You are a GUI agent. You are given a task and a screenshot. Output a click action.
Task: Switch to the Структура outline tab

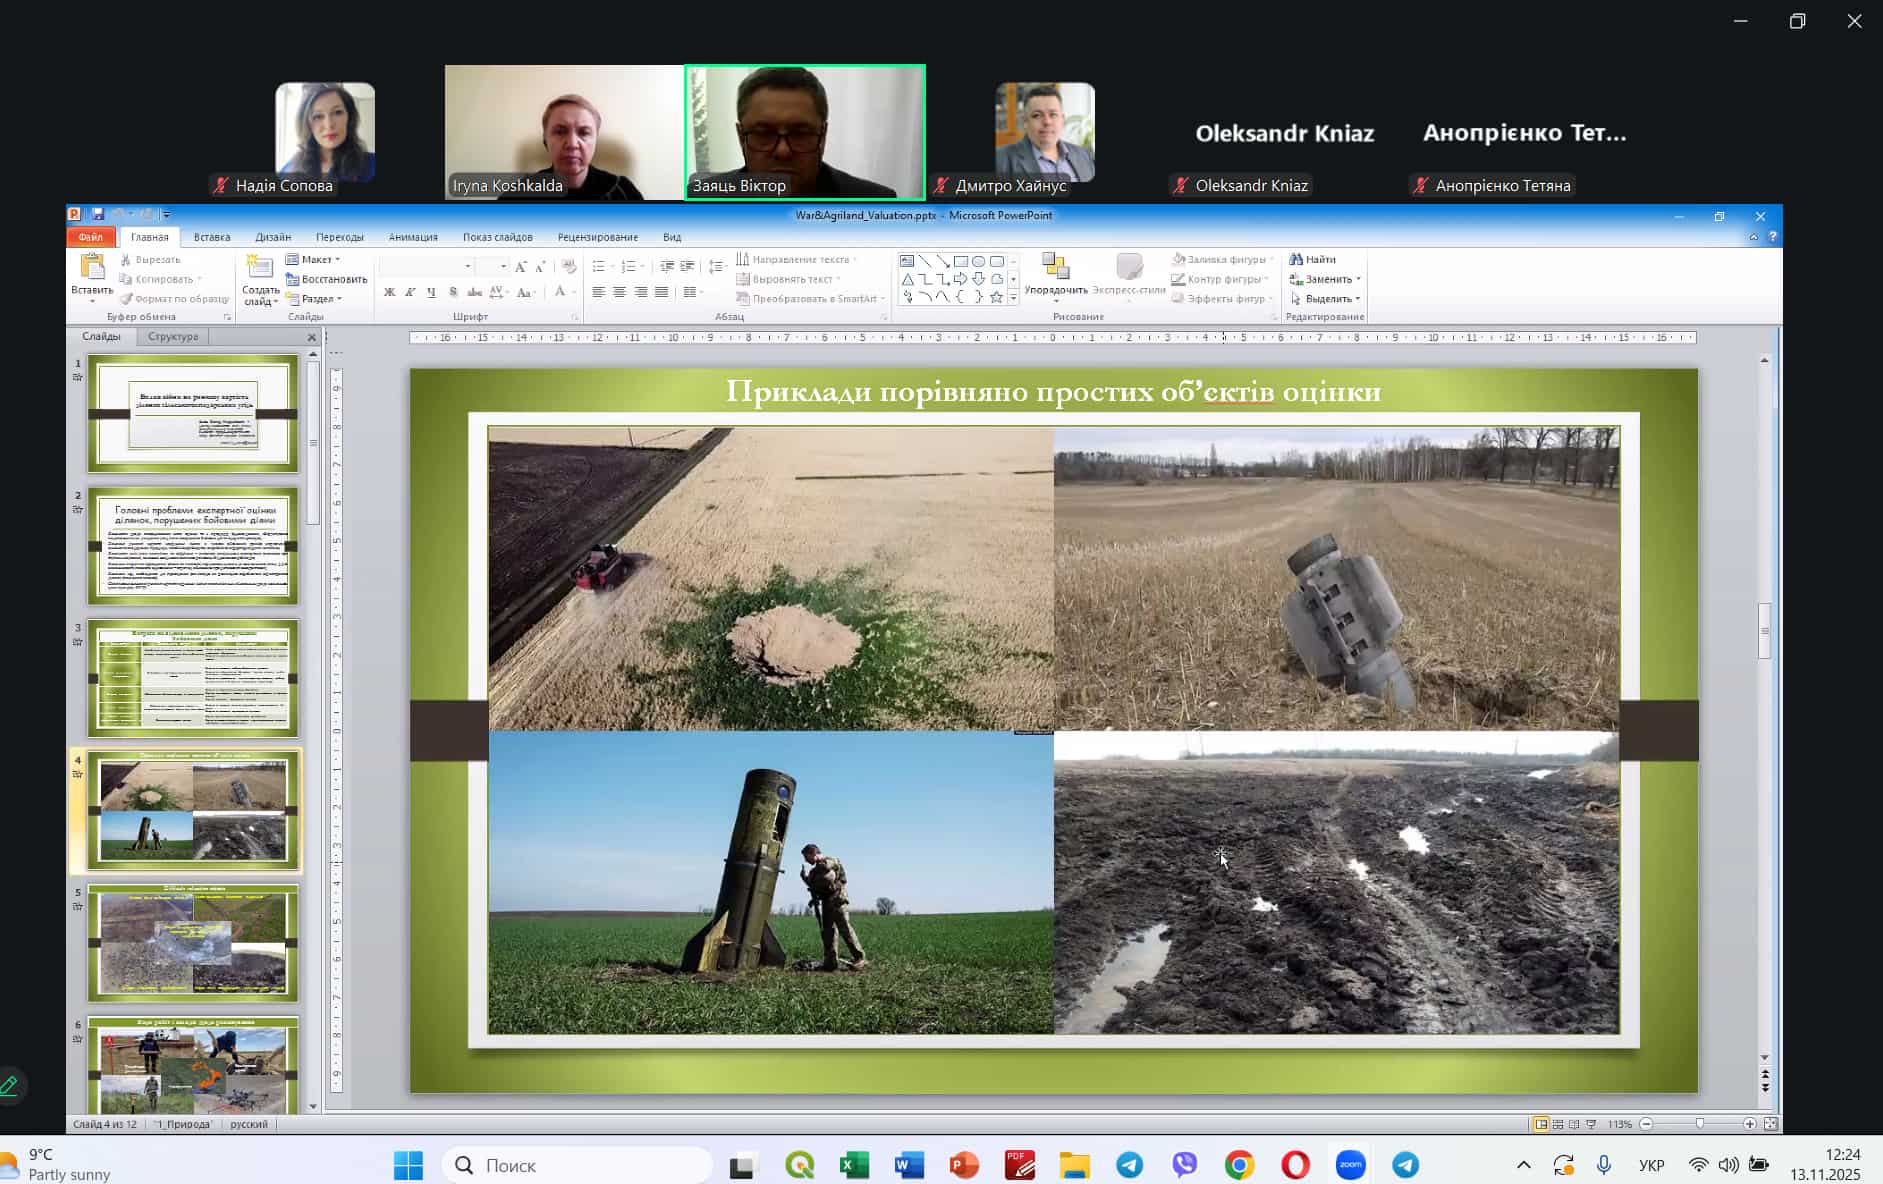(x=173, y=336)
